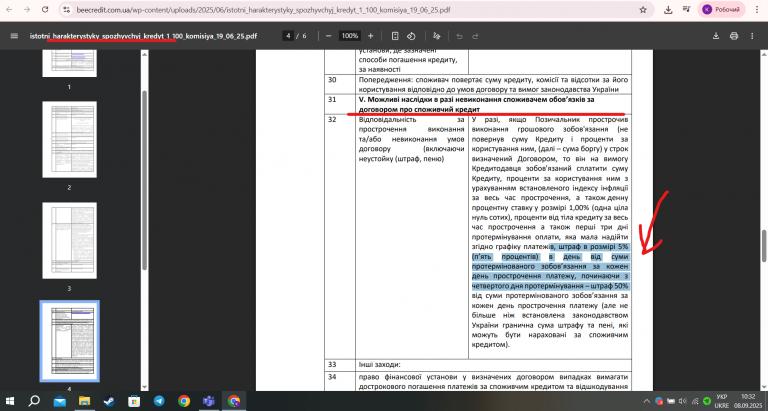View site information icon in address bar

click(67, 10)
